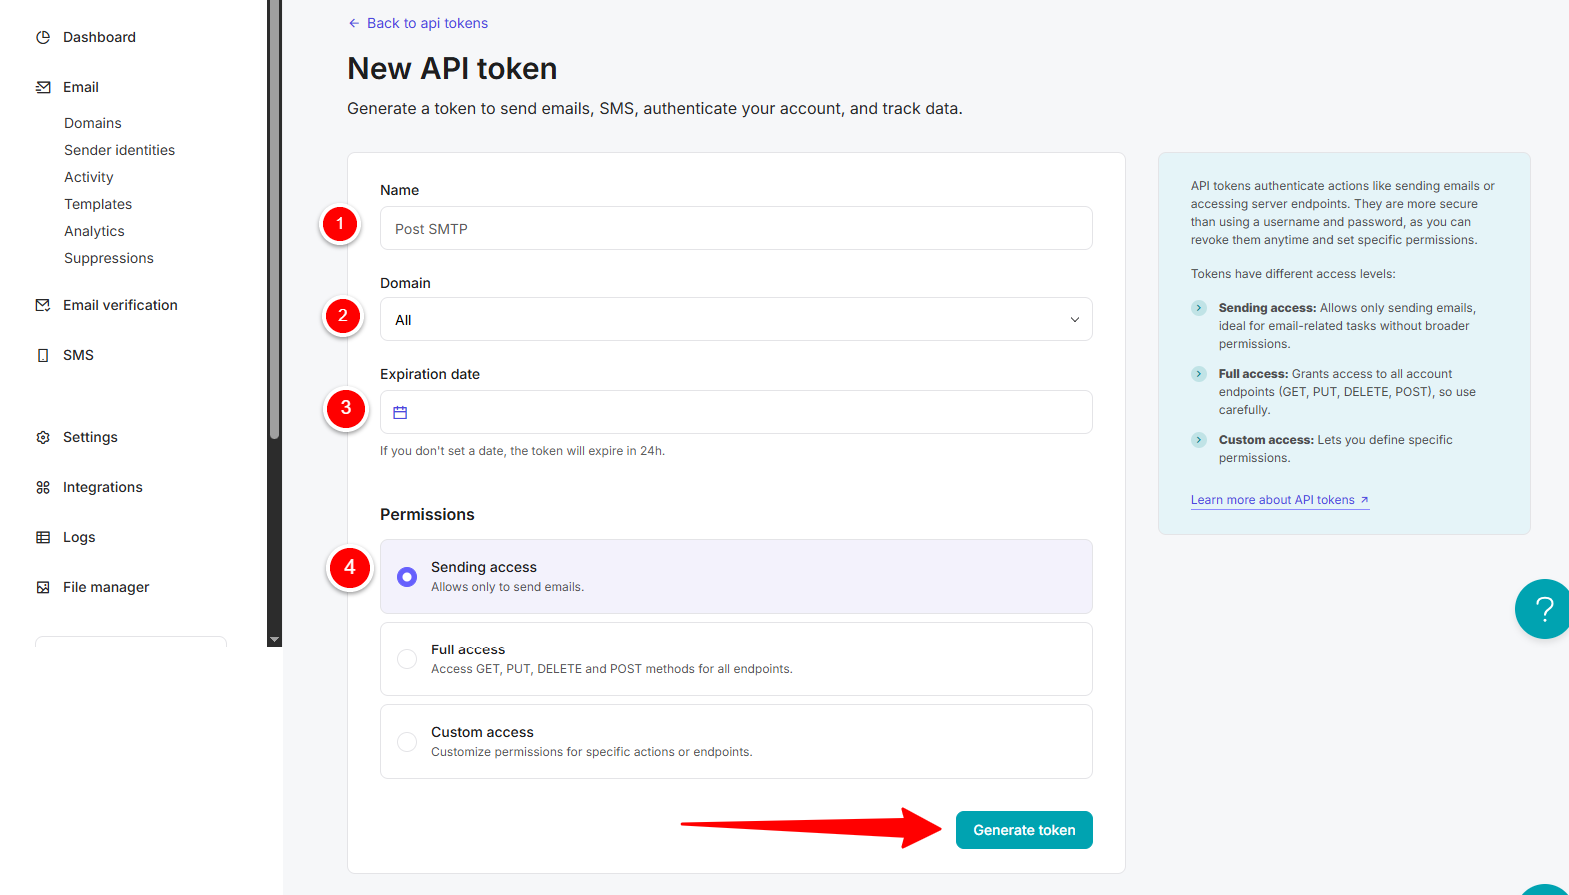Open the Templates submenu item

(98, 204)
